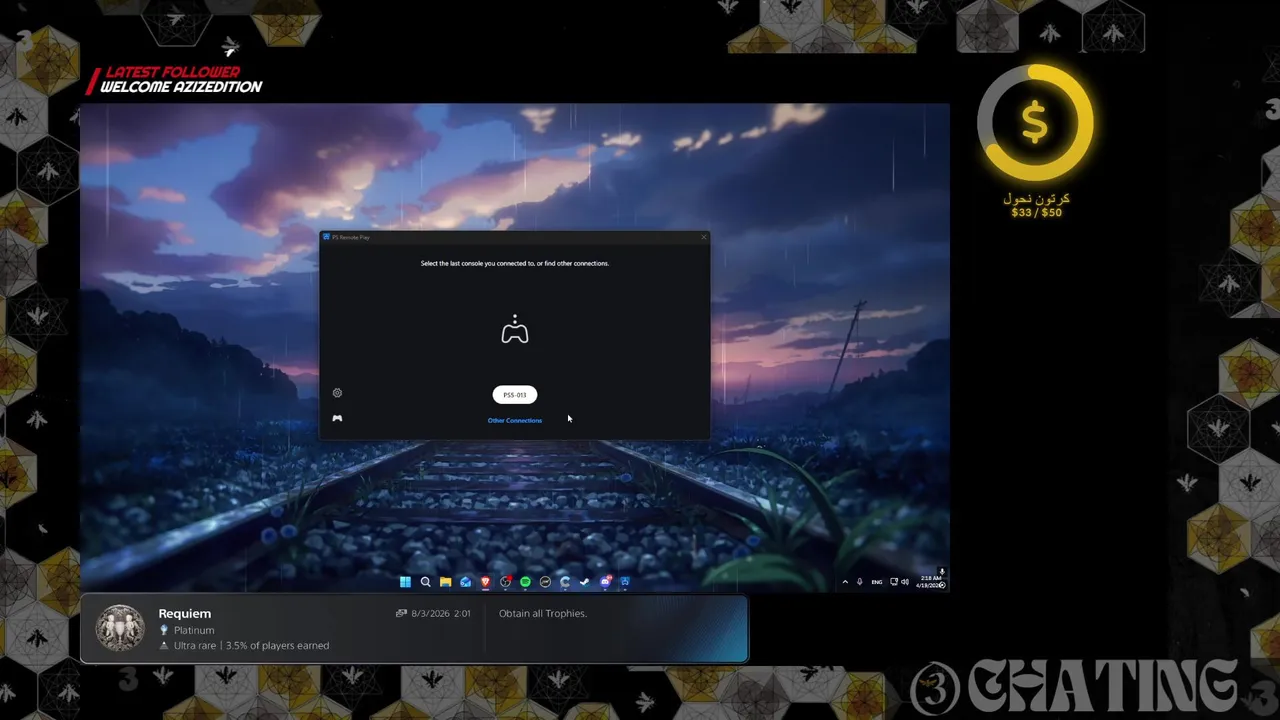Click the LATEST FOLLOWER heading
The height and width of the screenshot is (720, 1280).
[x=173, y=72]
